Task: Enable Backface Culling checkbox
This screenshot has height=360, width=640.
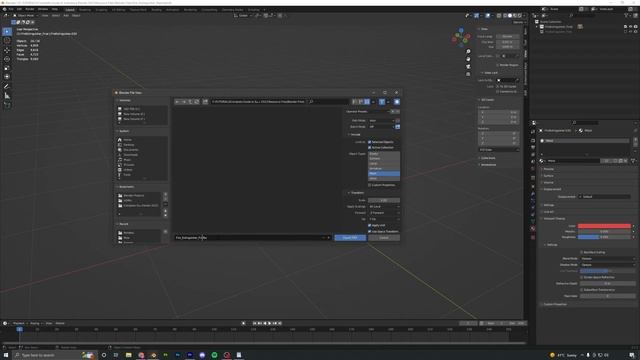Action: [x=582, y=252]
